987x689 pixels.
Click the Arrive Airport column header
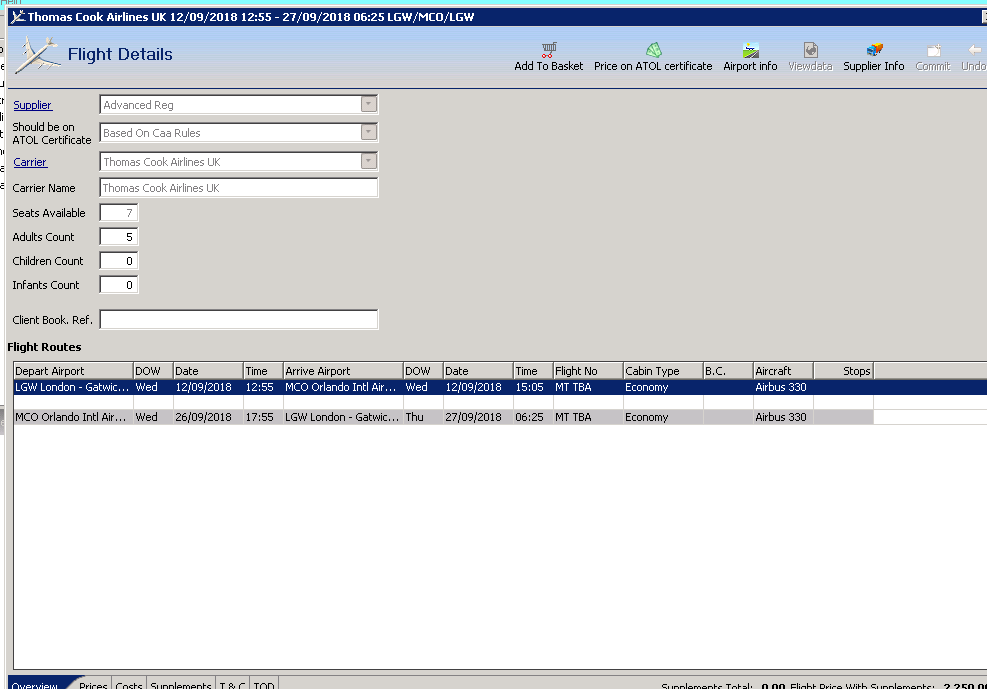[x=343, y=371]
